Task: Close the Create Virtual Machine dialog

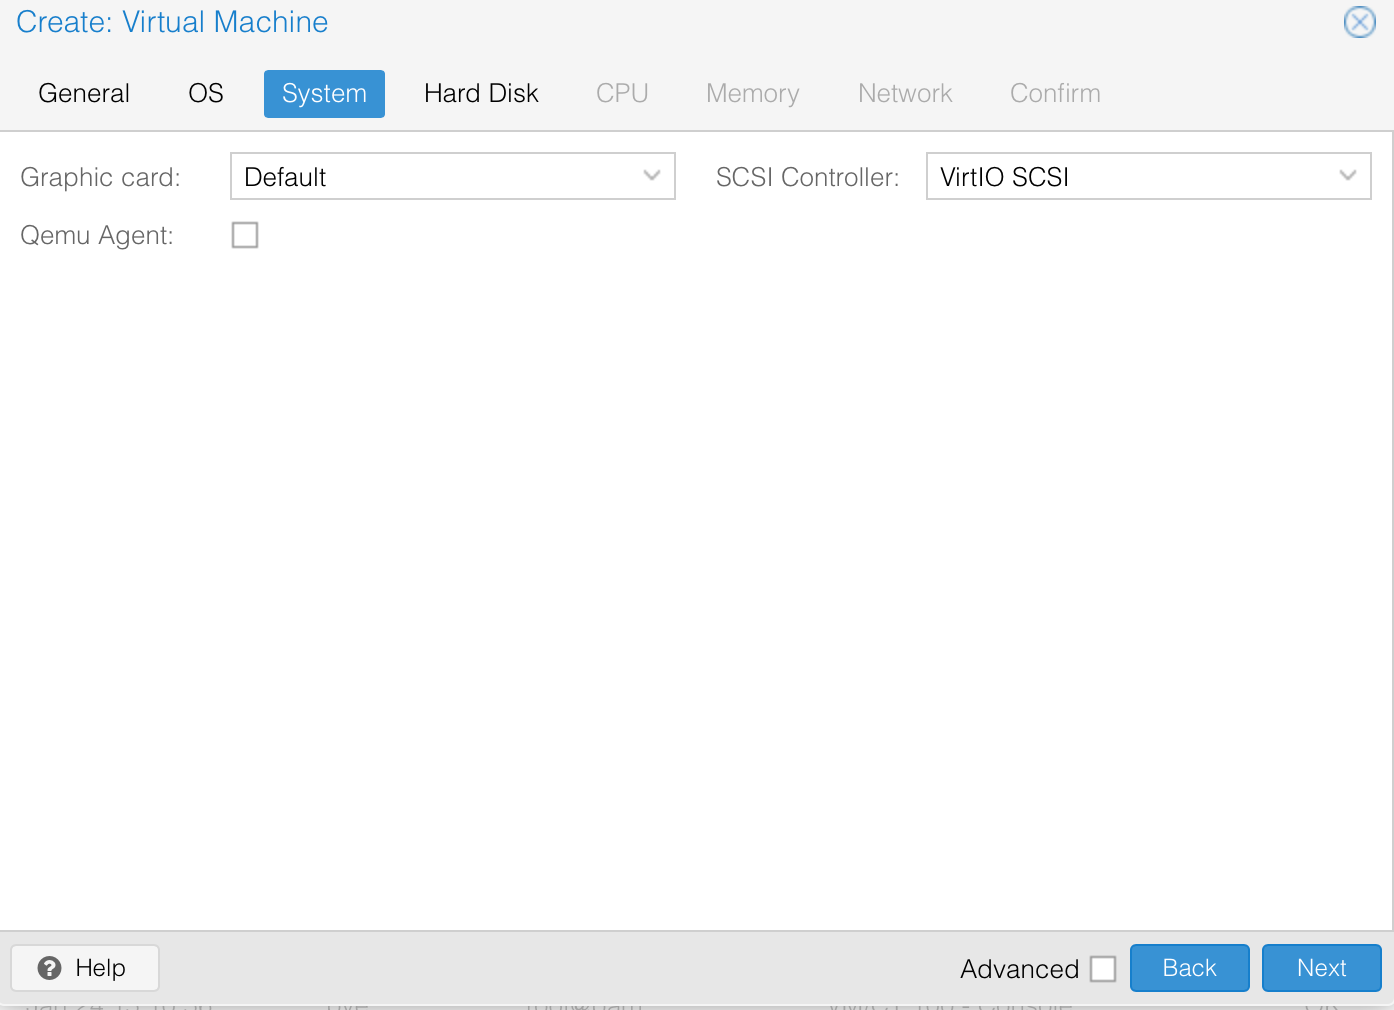Action: [1359, 22]
